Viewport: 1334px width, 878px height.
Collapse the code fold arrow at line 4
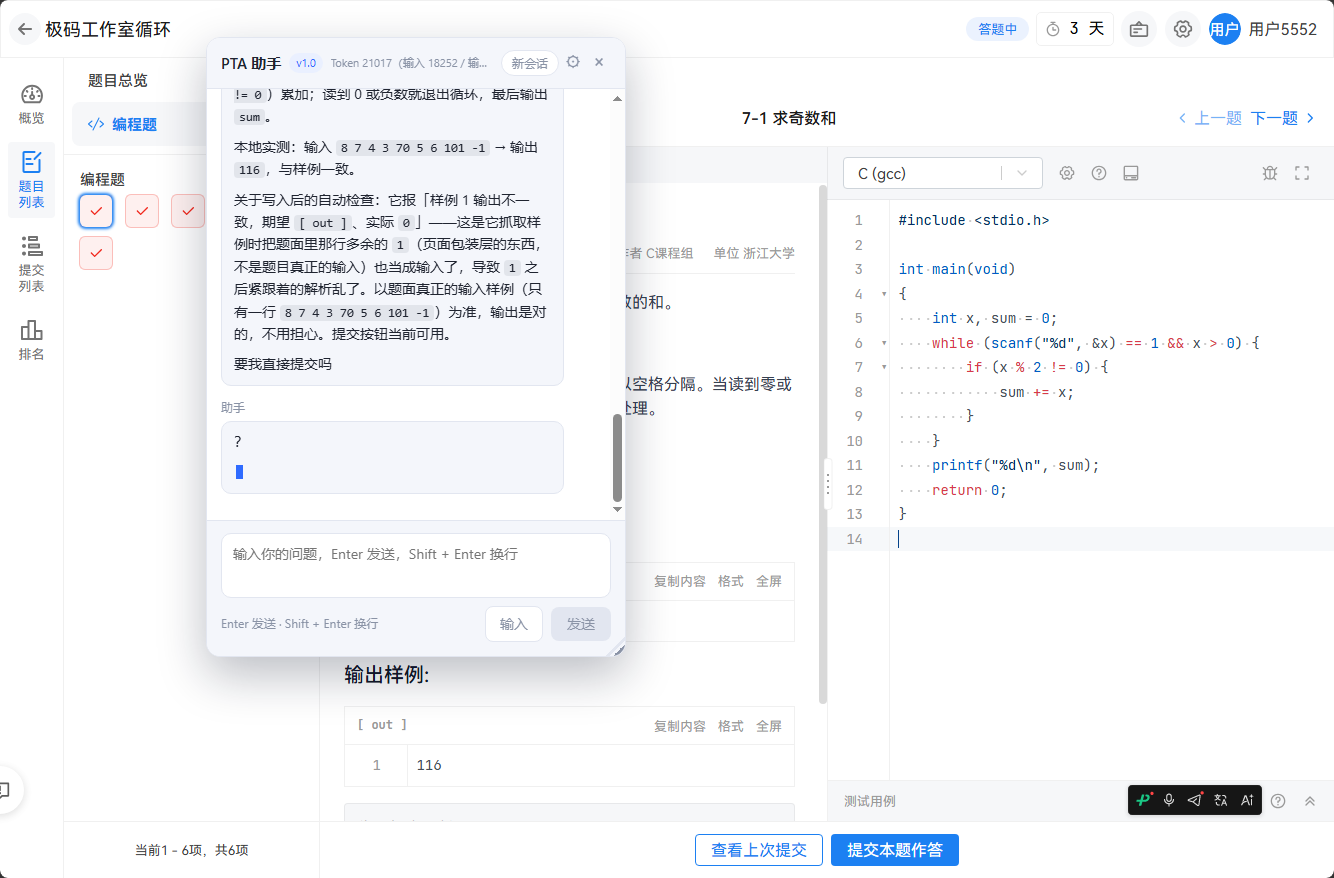(x=883, y=294)
